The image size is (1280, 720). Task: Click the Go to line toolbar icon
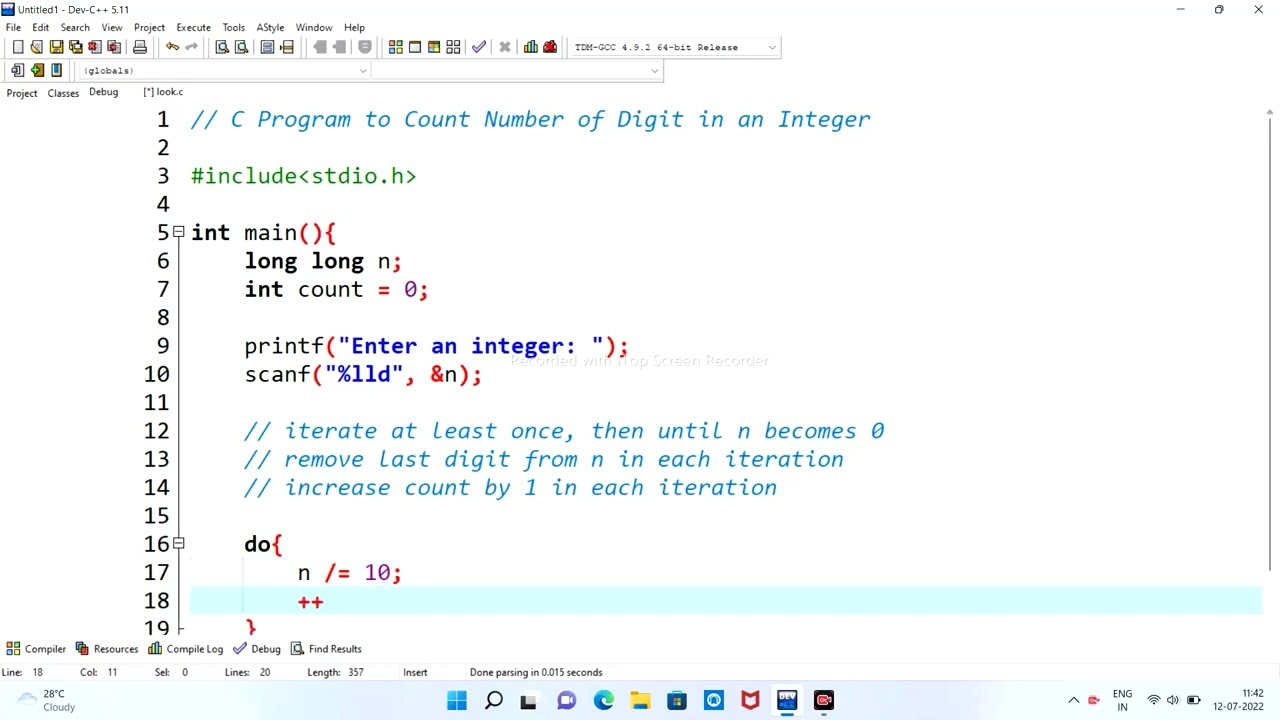tap(287, 47)
